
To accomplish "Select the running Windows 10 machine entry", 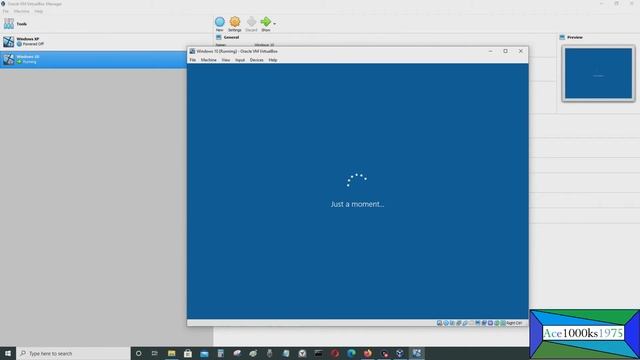I will [93, 59].
